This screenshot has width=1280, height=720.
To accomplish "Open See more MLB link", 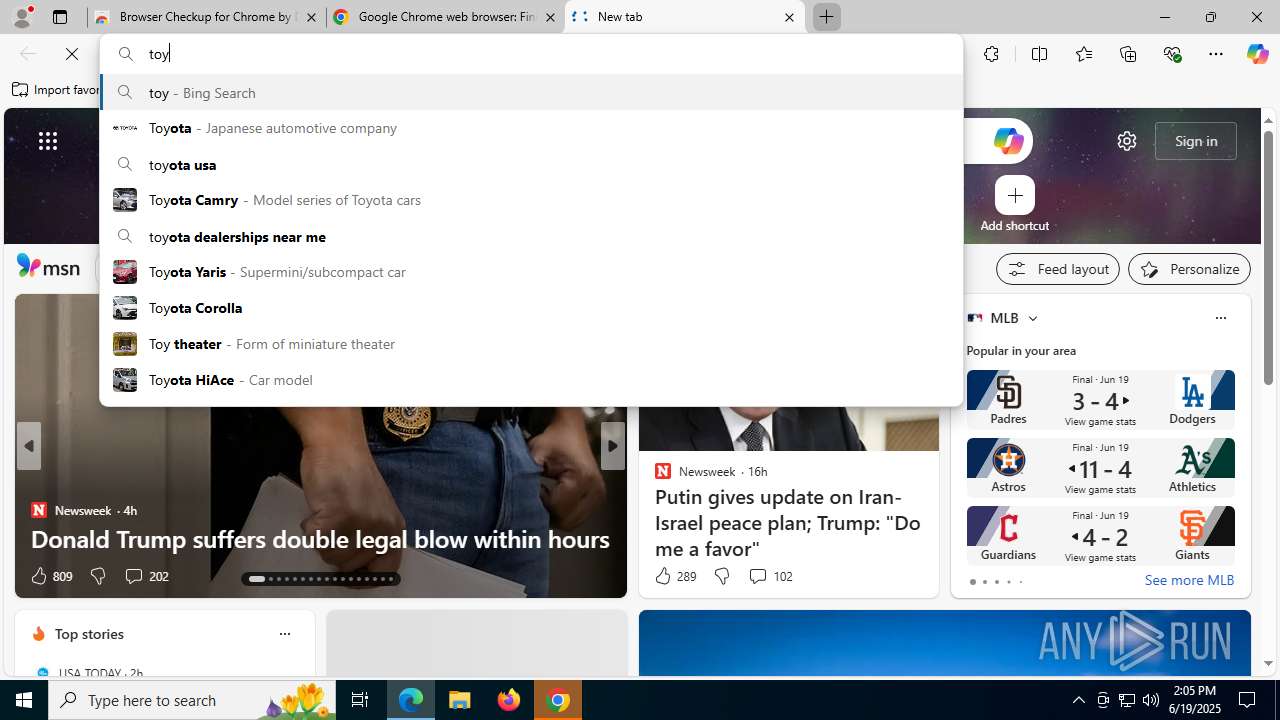I will coord(1188,580).
